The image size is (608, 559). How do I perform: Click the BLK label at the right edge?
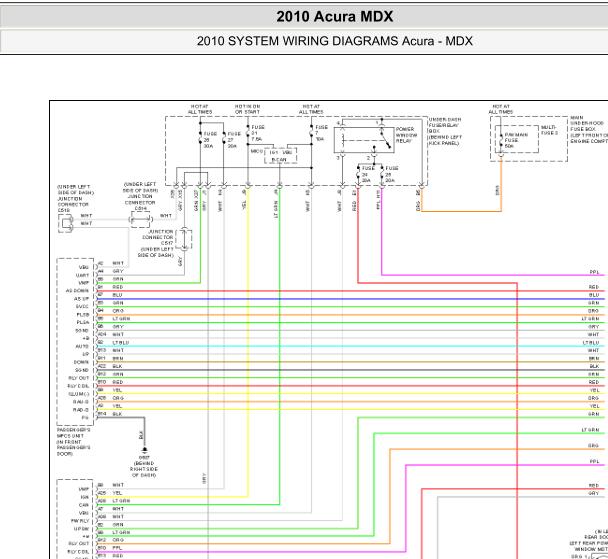coord(594,366)
